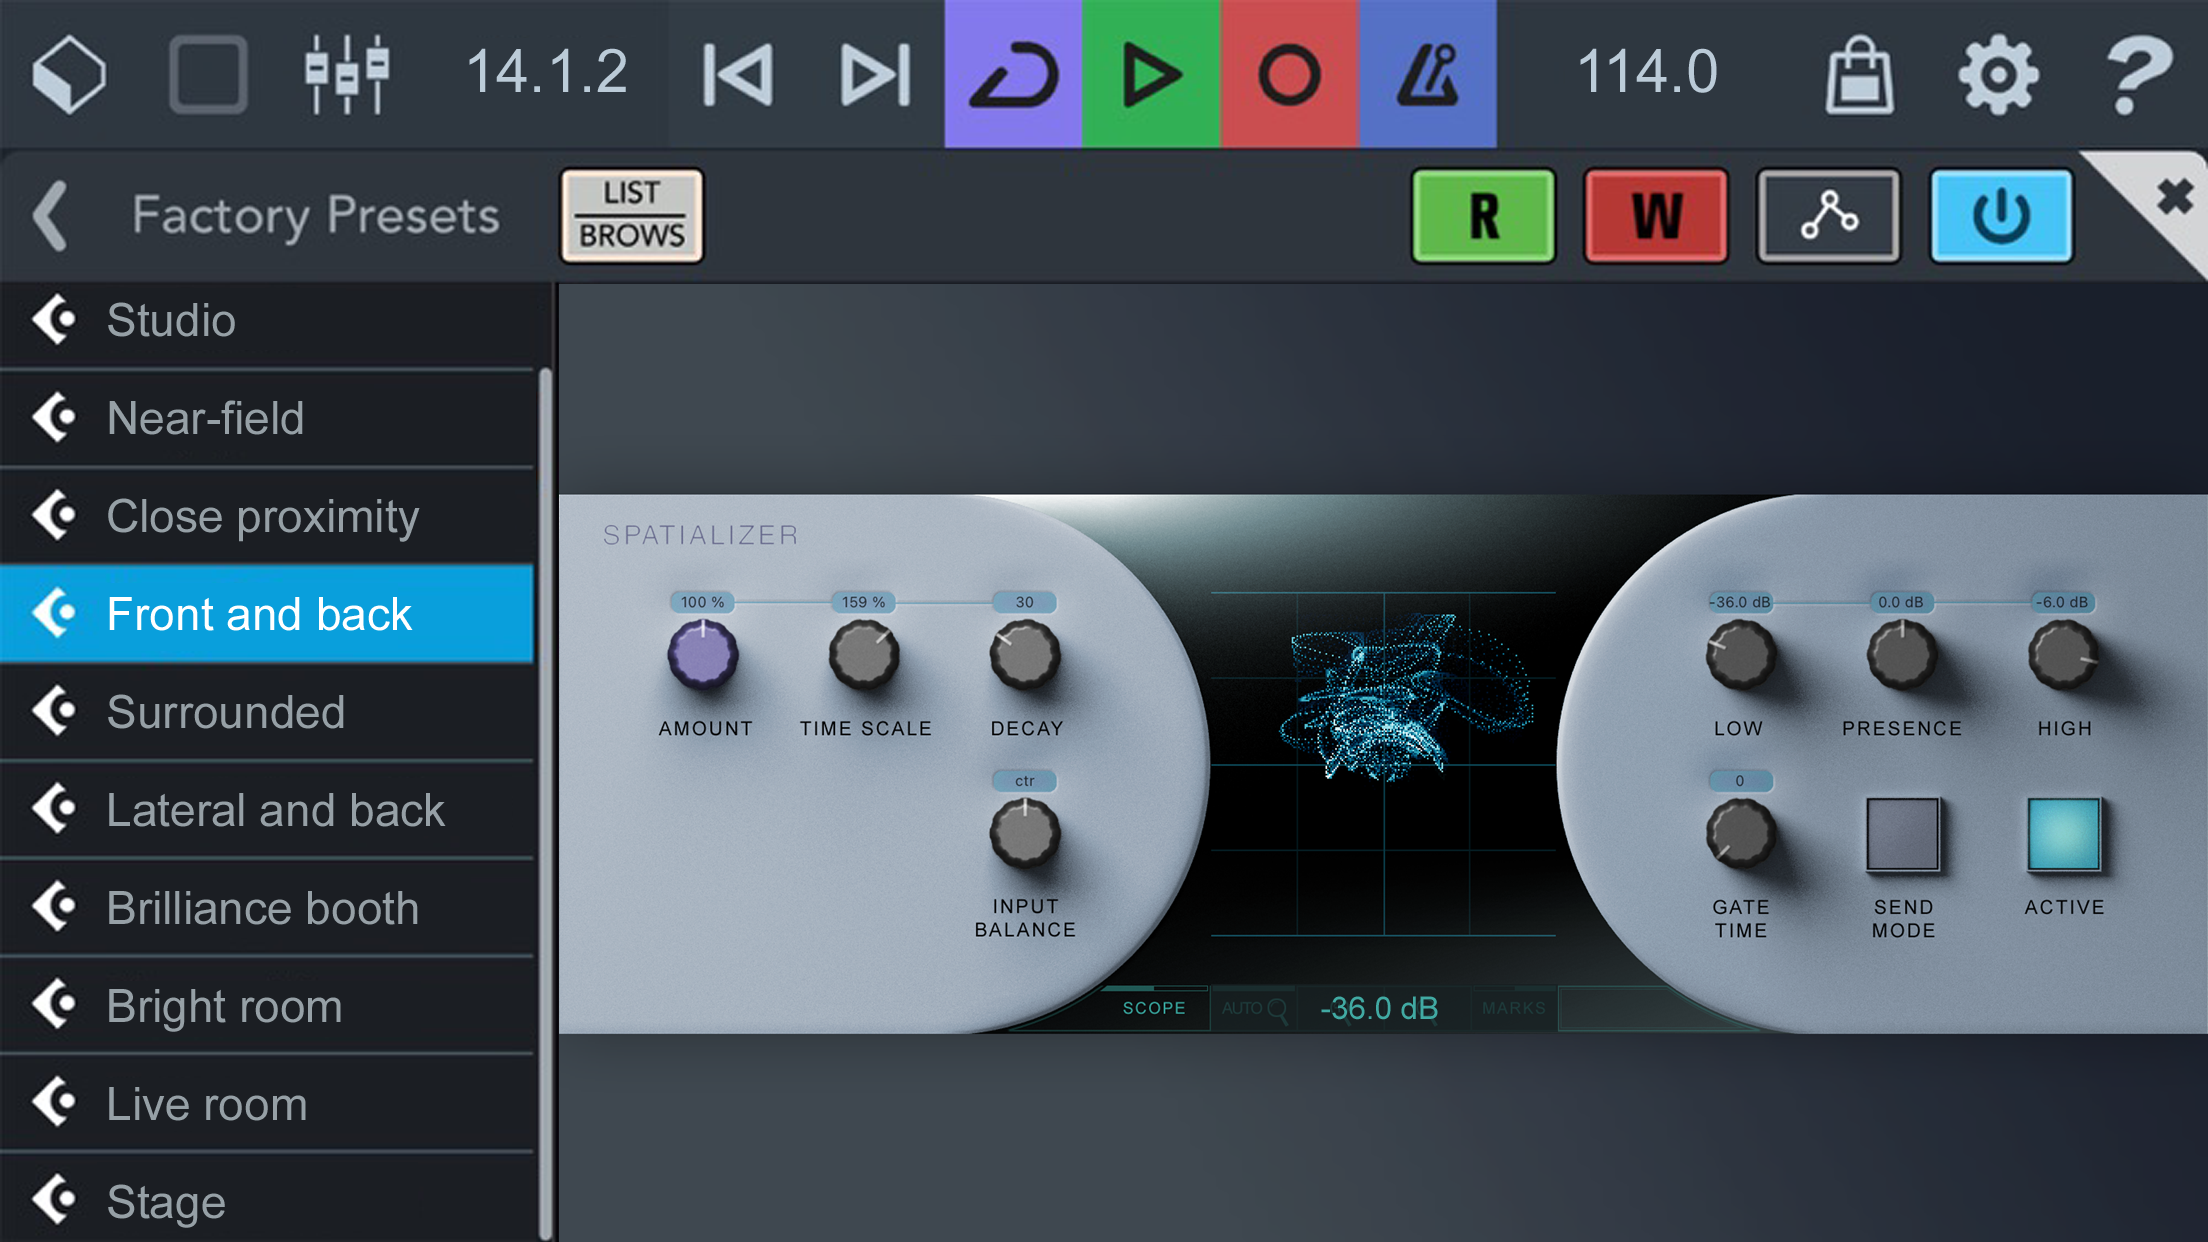This screenshot has width=2208, height=1242.
Task: Open the automation routing node icon
Action: click(1828, 215)
